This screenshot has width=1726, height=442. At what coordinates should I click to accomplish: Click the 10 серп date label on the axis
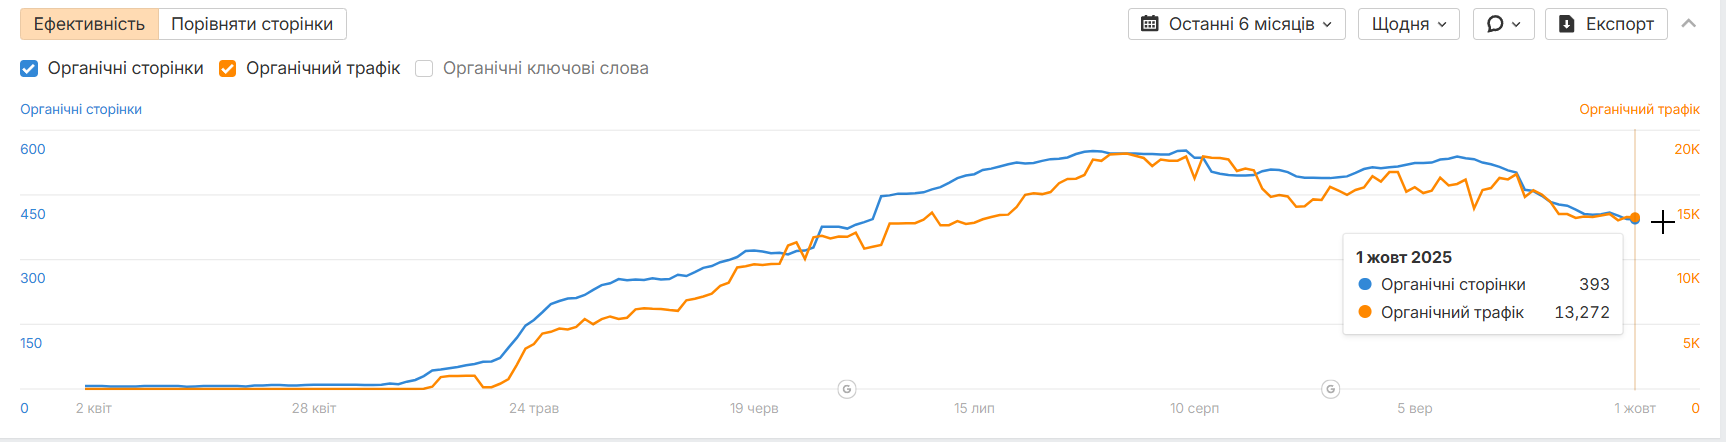pyautogui.click(x=1194, y=408)
